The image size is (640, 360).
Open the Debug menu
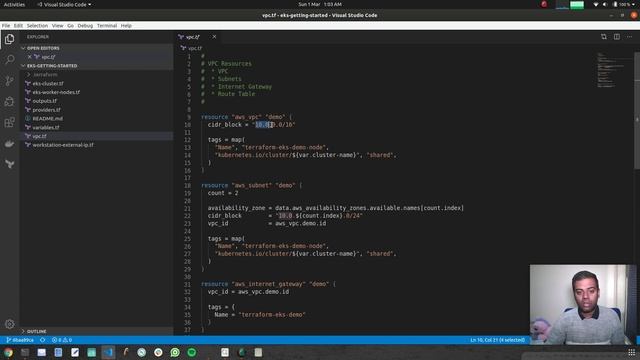pyautogui.click(x=85, y=26)
